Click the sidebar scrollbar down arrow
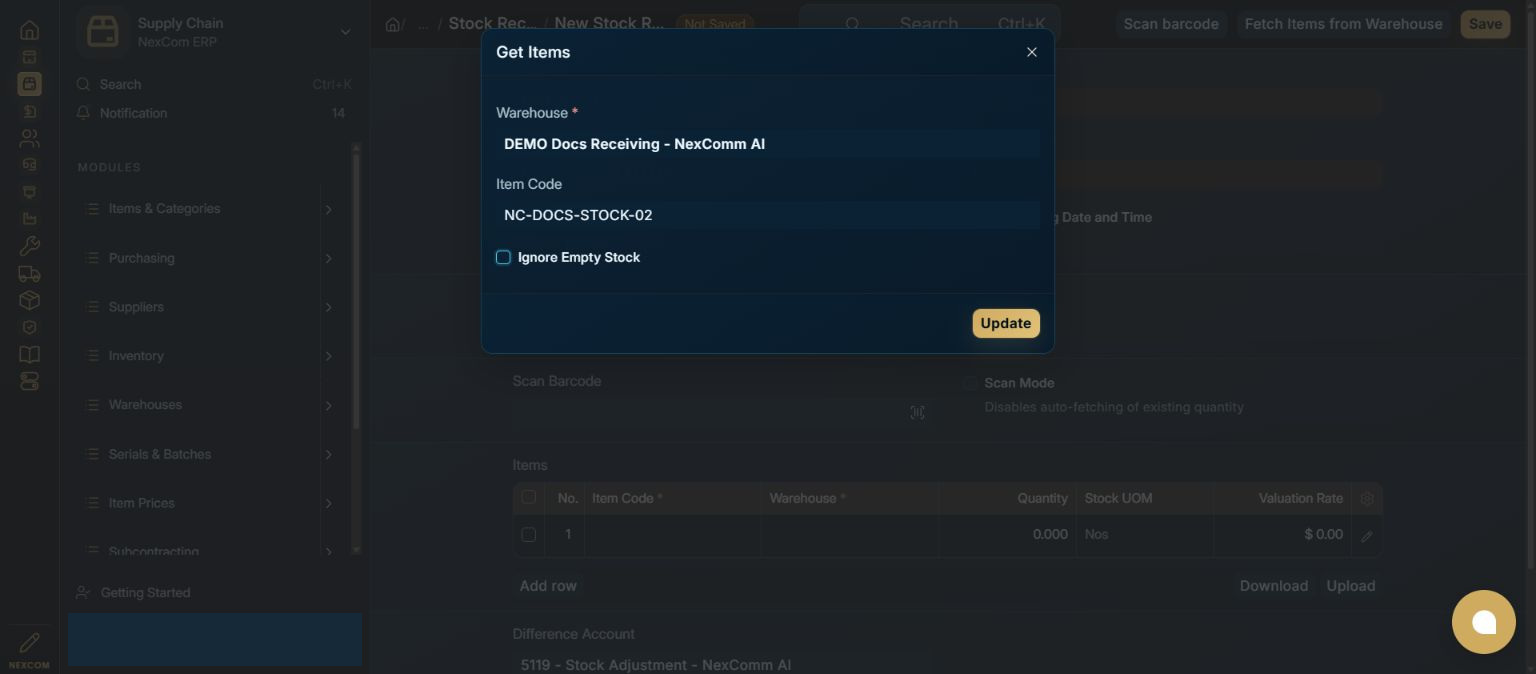Viewport: 1536px width, 674px height. click(356, 549)
